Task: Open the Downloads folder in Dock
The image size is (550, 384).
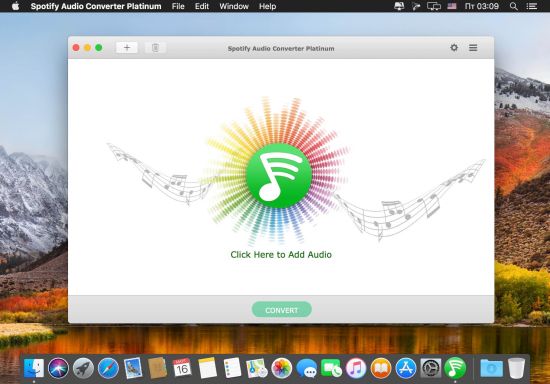Action: coord(491,368)
